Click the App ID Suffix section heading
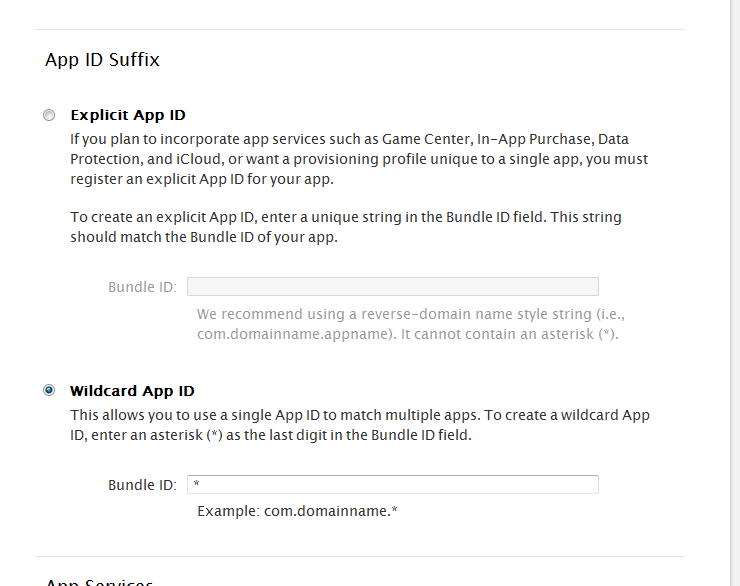Viewport: 740px width, 586px height. pos(102,60)
